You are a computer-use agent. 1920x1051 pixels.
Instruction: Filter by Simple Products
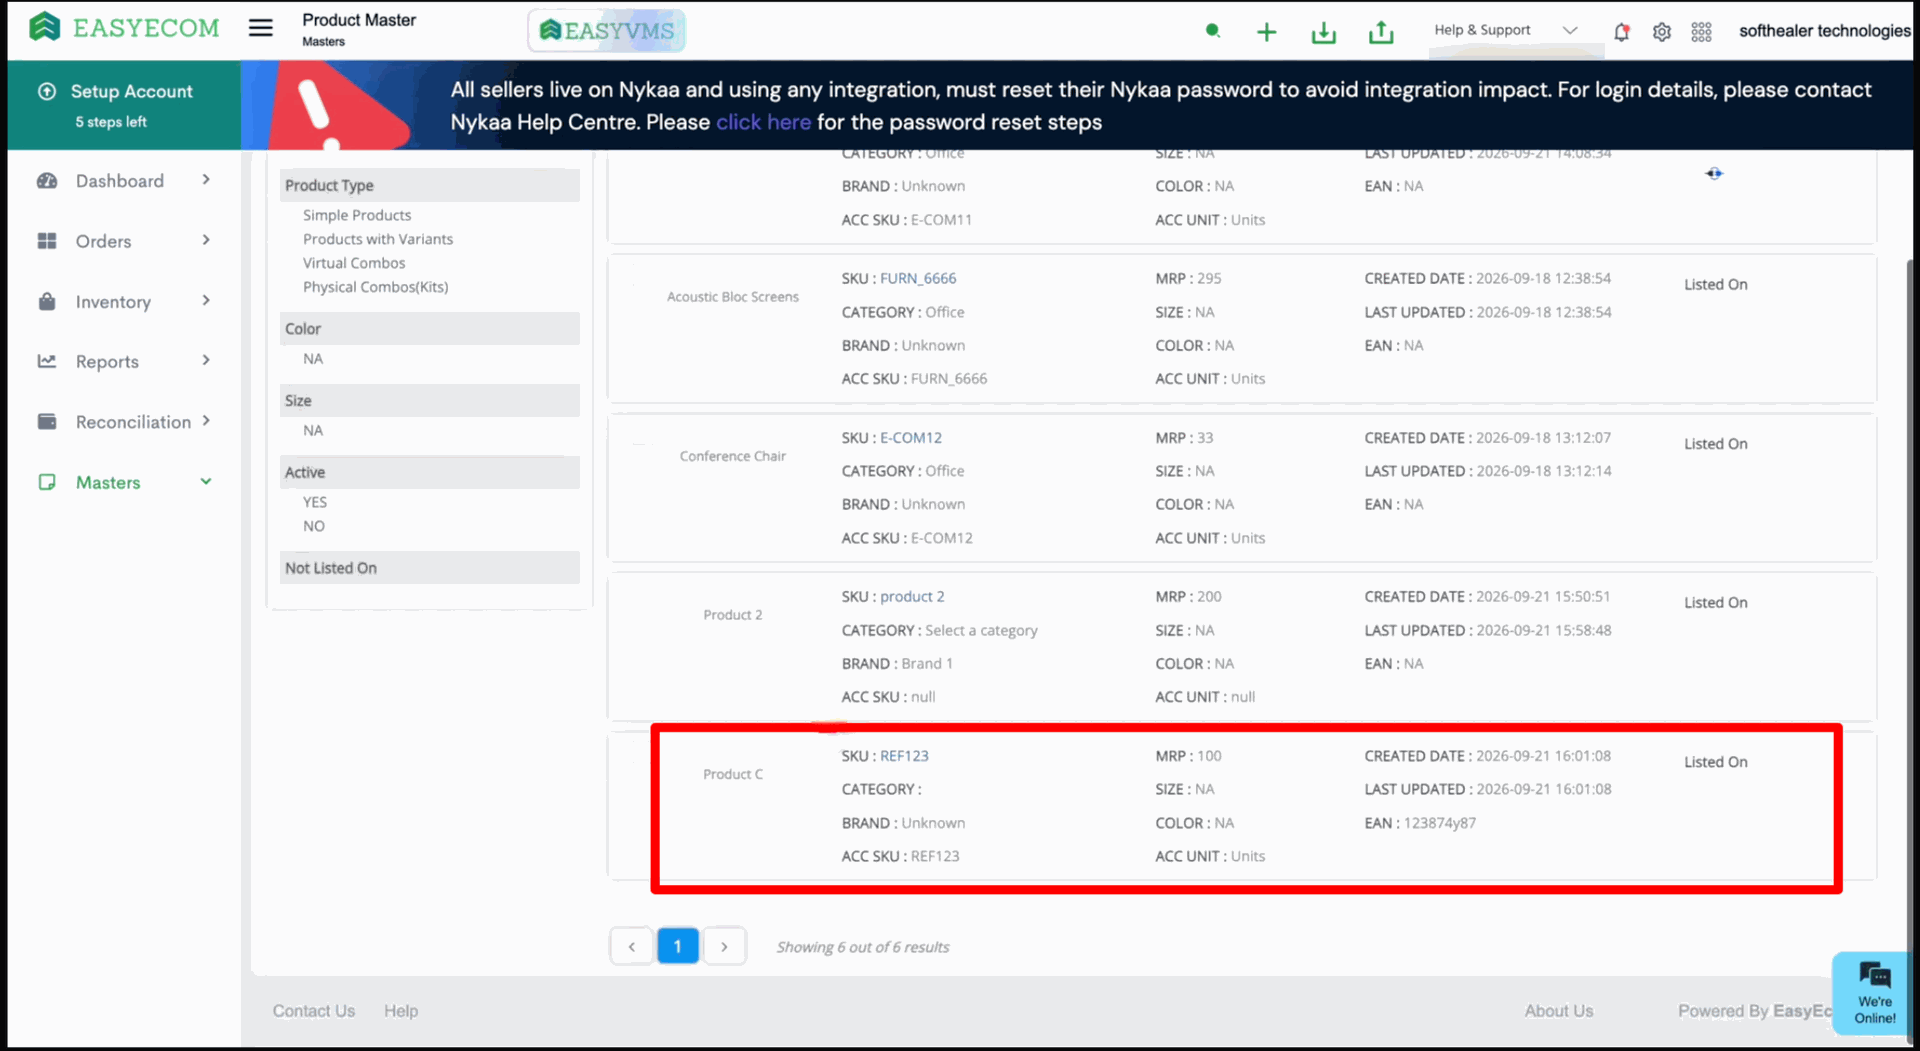(x=357, y=215)
